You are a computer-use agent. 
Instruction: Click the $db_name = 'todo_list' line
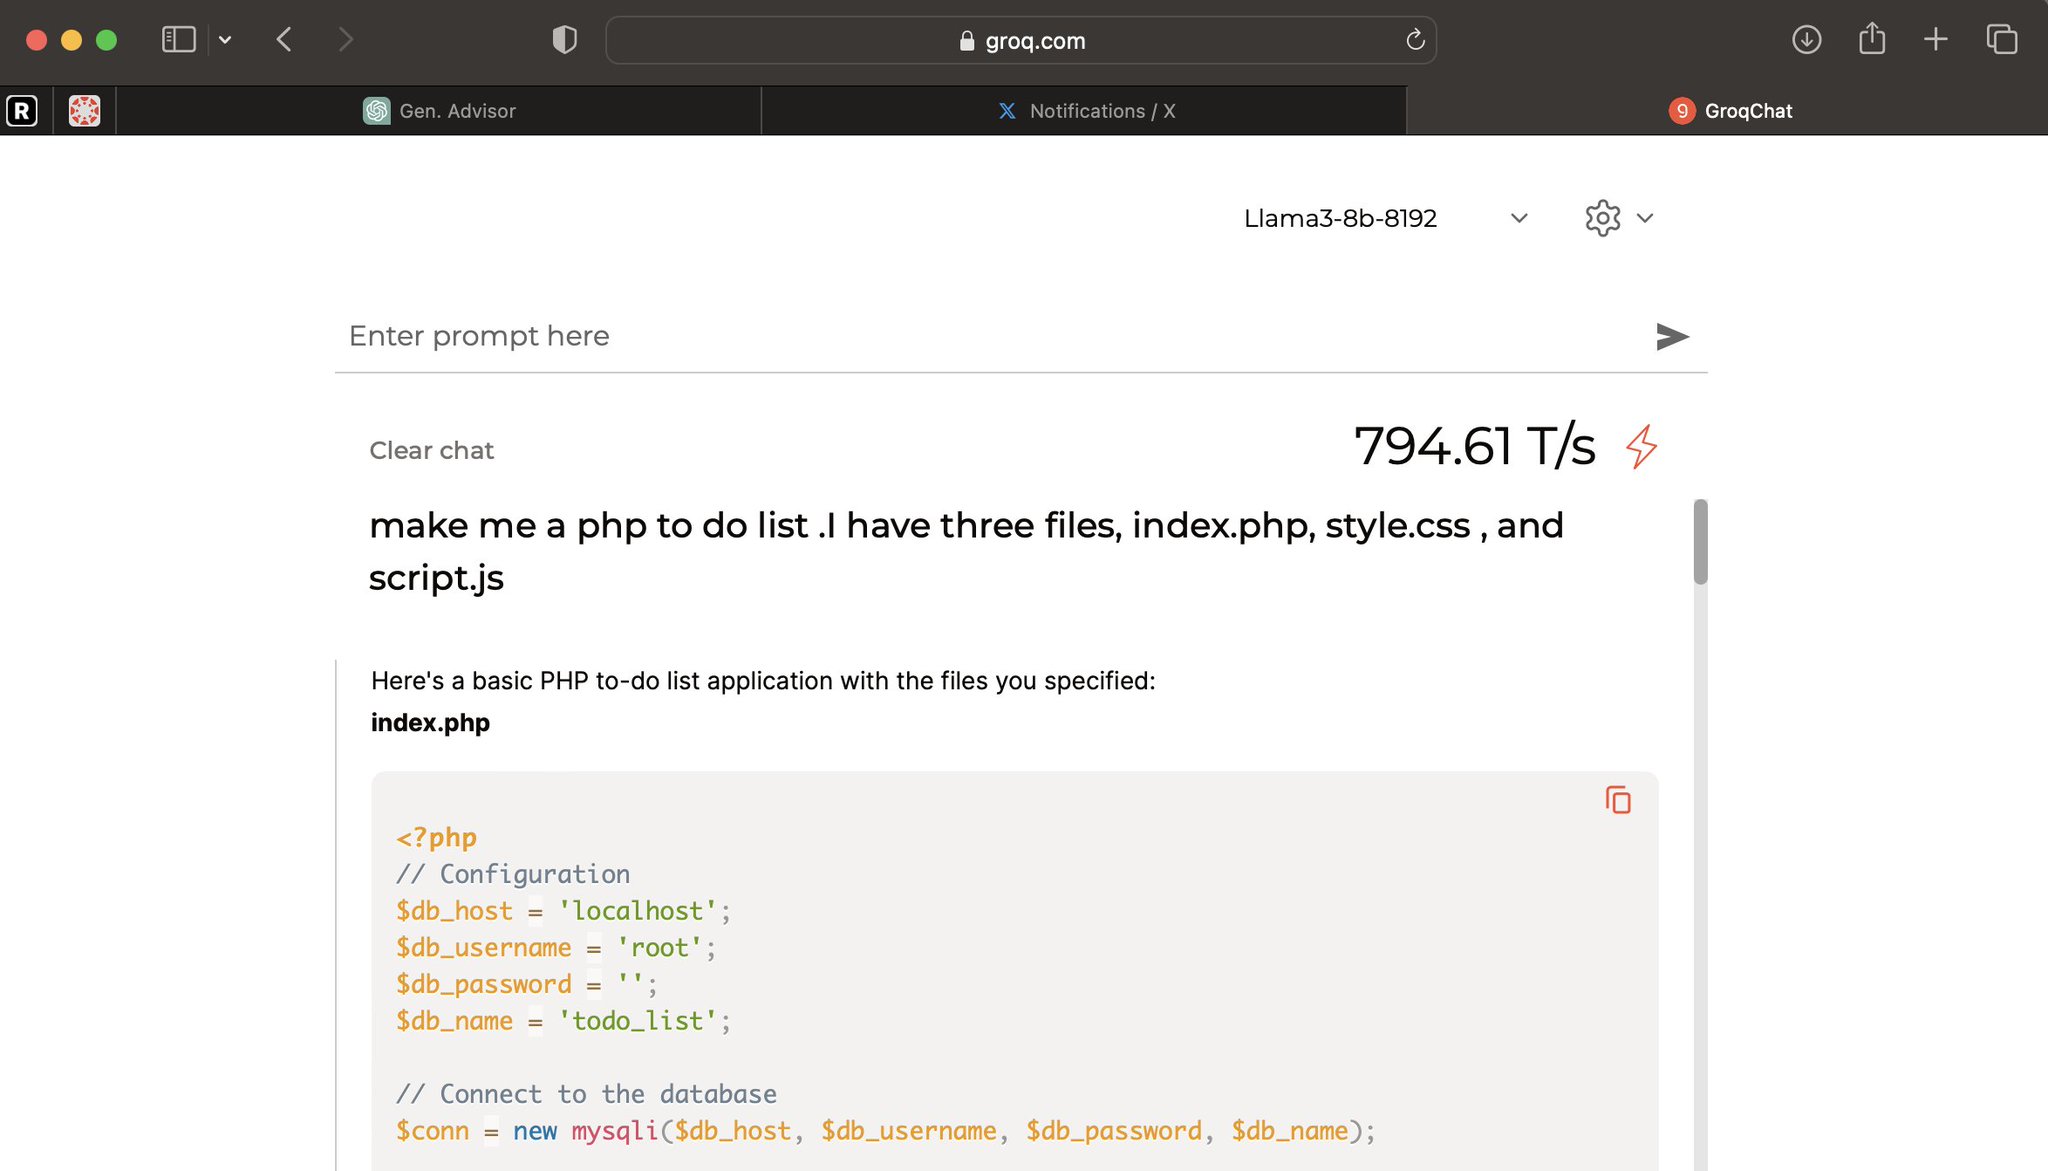click(563, 1021)
